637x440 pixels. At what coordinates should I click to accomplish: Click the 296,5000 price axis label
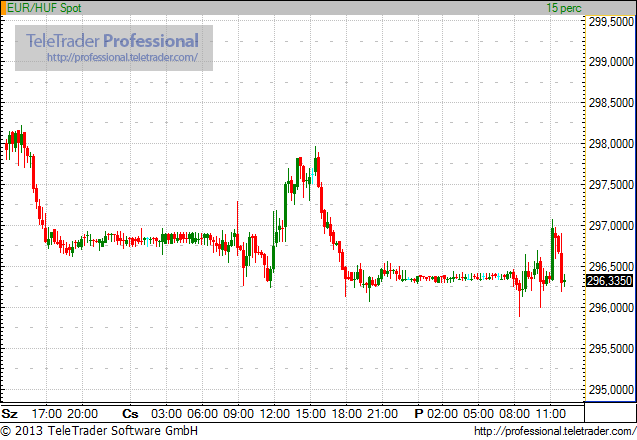611,267
